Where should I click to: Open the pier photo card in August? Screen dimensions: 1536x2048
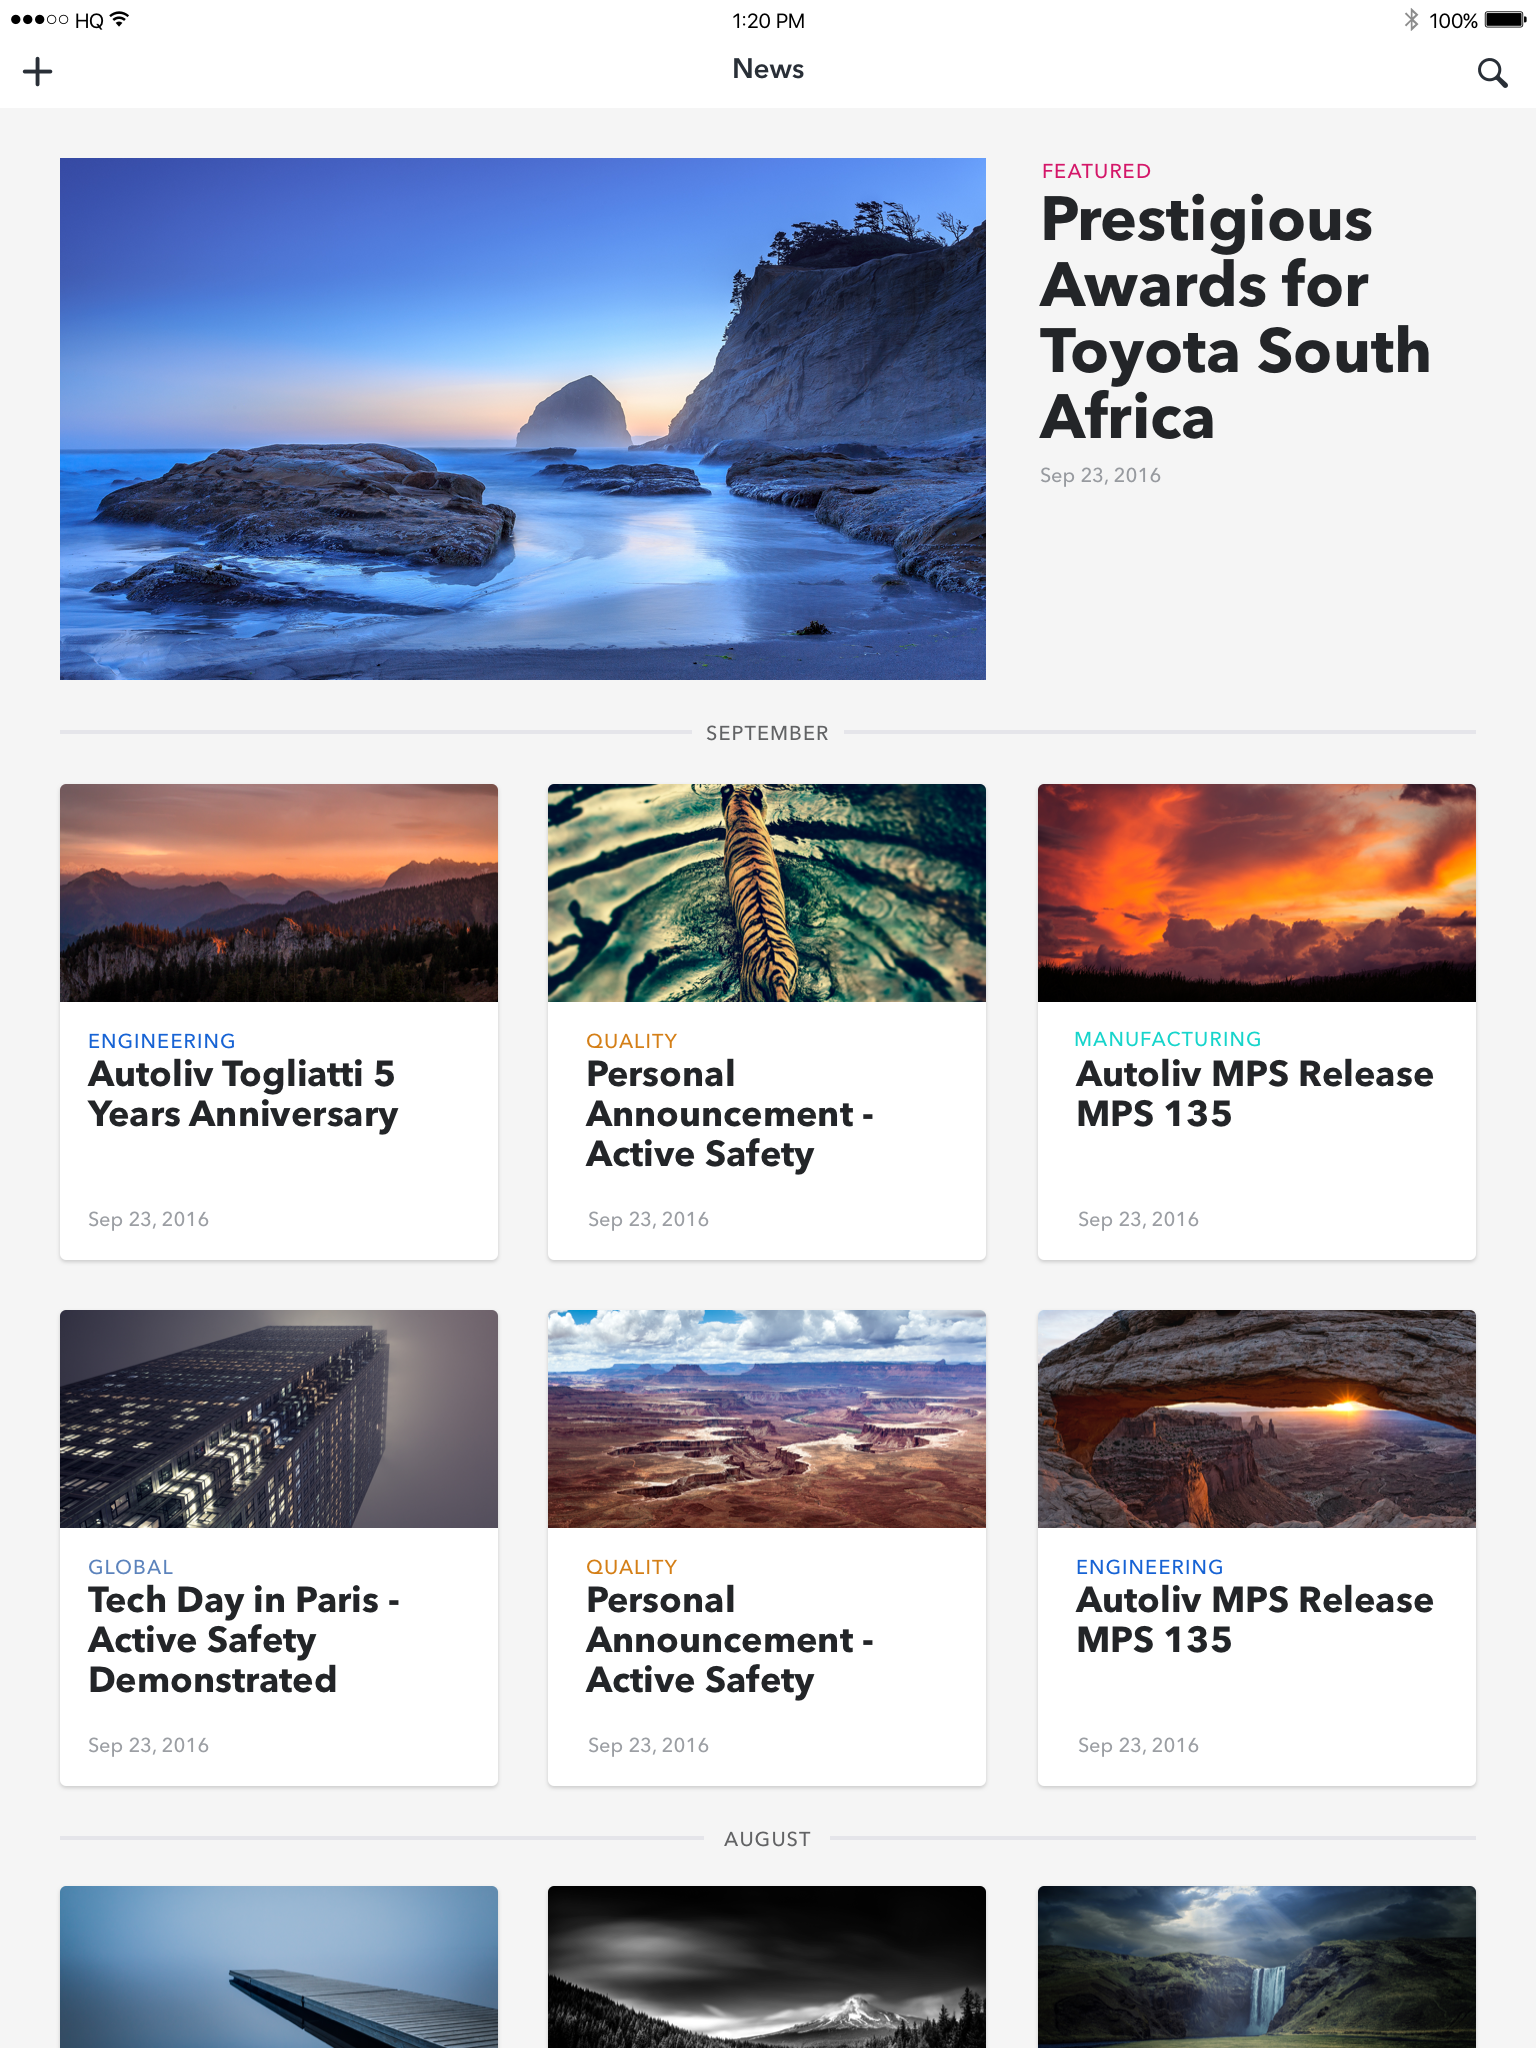coord(278,1966)
